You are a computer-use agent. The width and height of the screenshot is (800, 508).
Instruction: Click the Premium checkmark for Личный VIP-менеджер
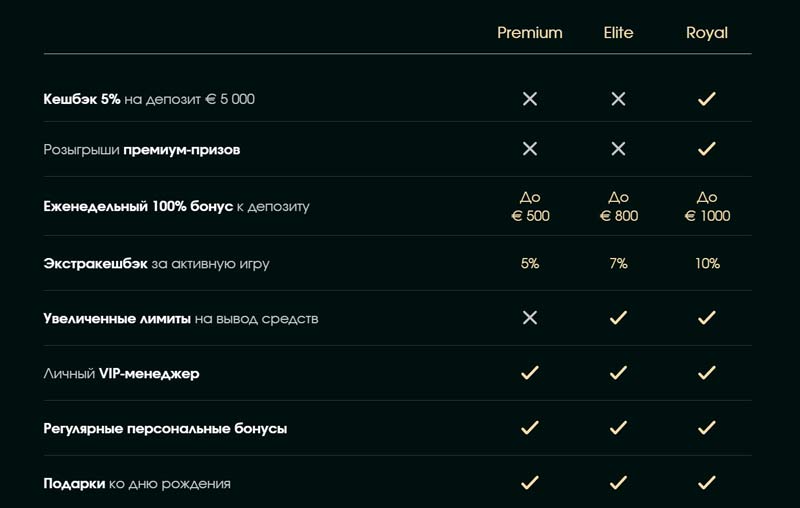(530, 373)
